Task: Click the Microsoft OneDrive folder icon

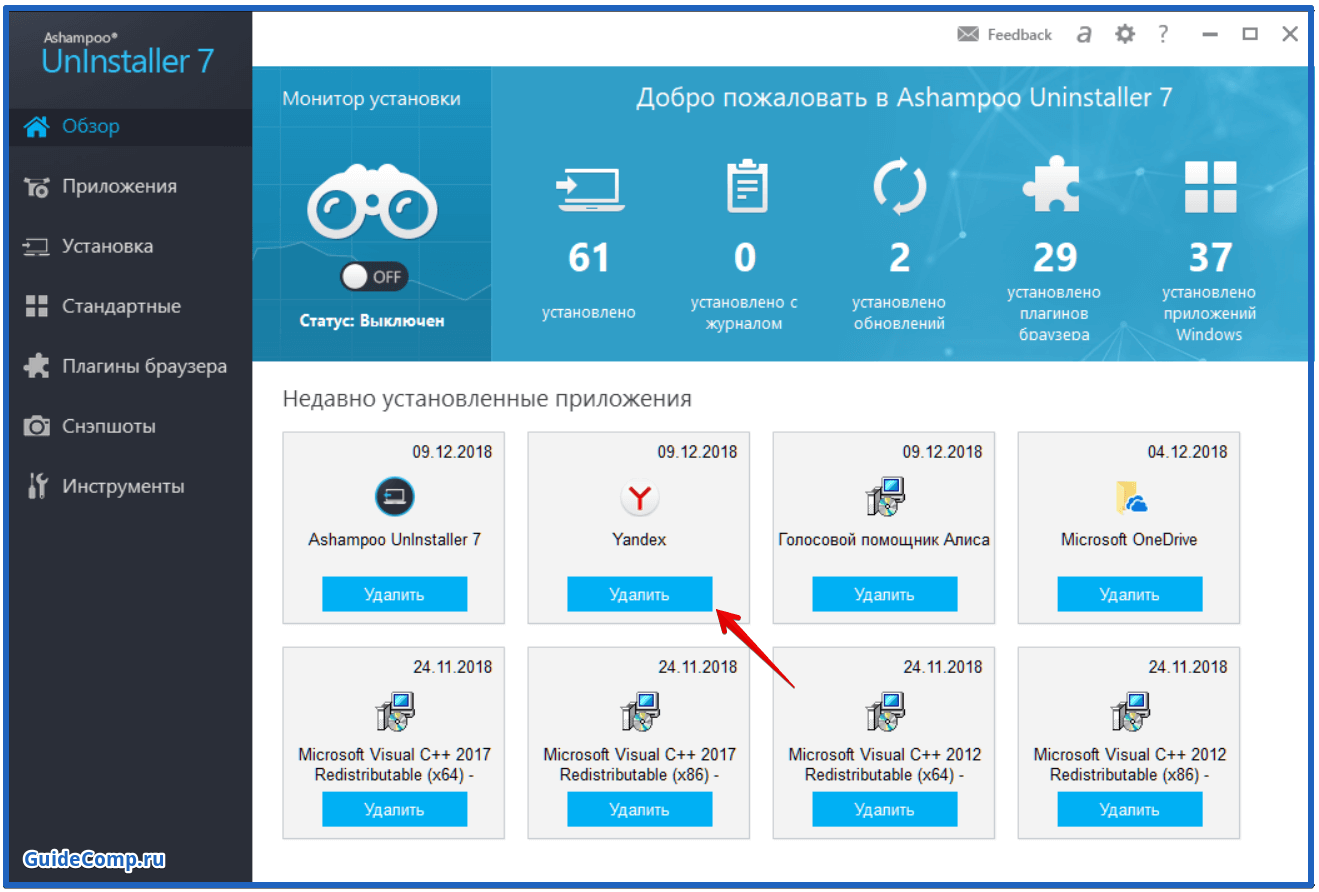Action: click(x=1130, y=497)
